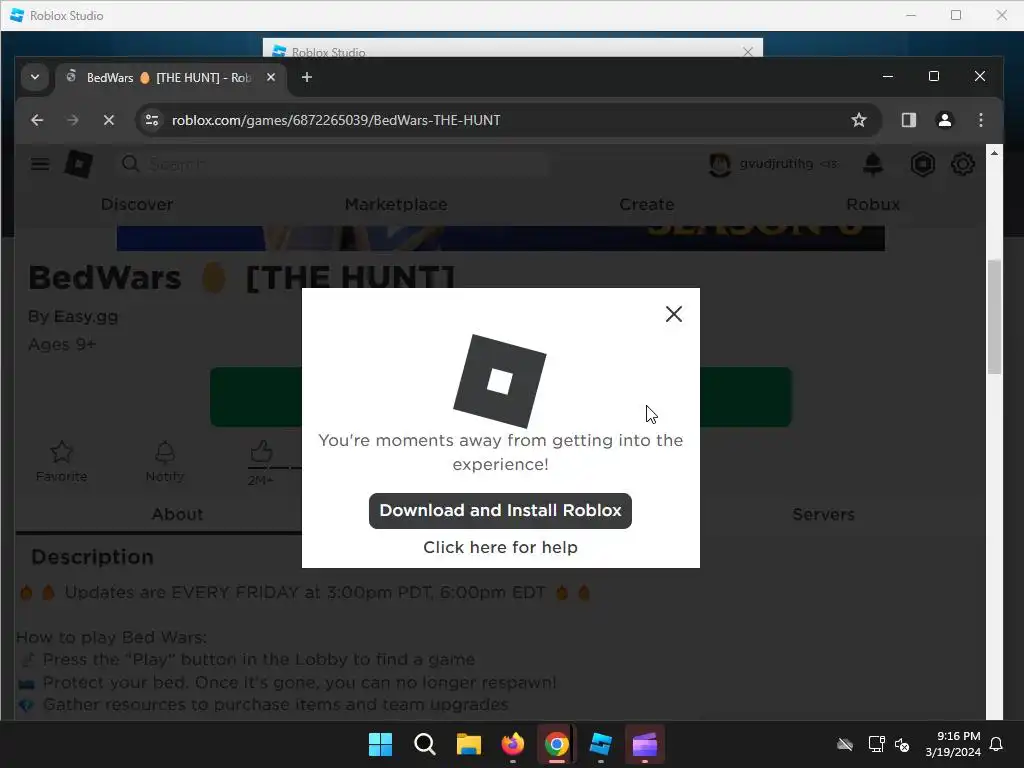Open Robux balance icon
Viewport: 1024px width, 768px height.
pyautogui.click(x=922, y=165)
